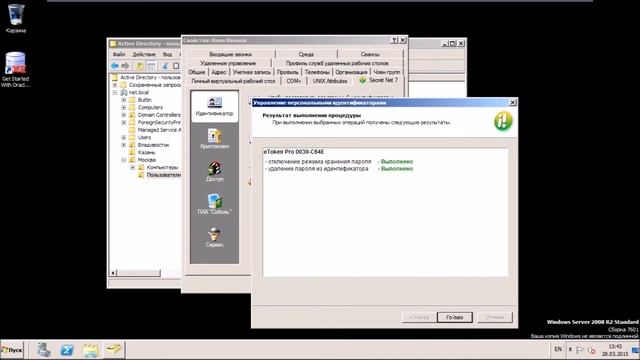
Task: Open the Get Started With Oracle shortcut
Action: coord(16,69)
